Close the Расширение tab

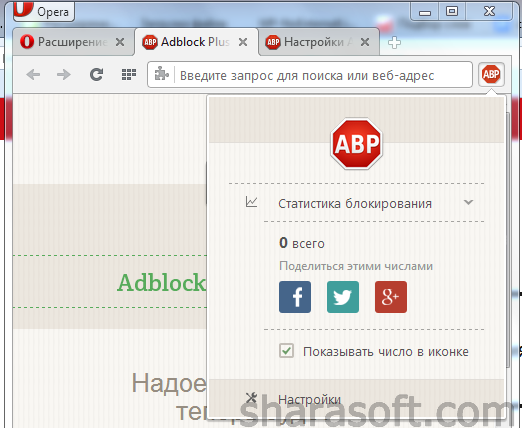pos(120,42)
